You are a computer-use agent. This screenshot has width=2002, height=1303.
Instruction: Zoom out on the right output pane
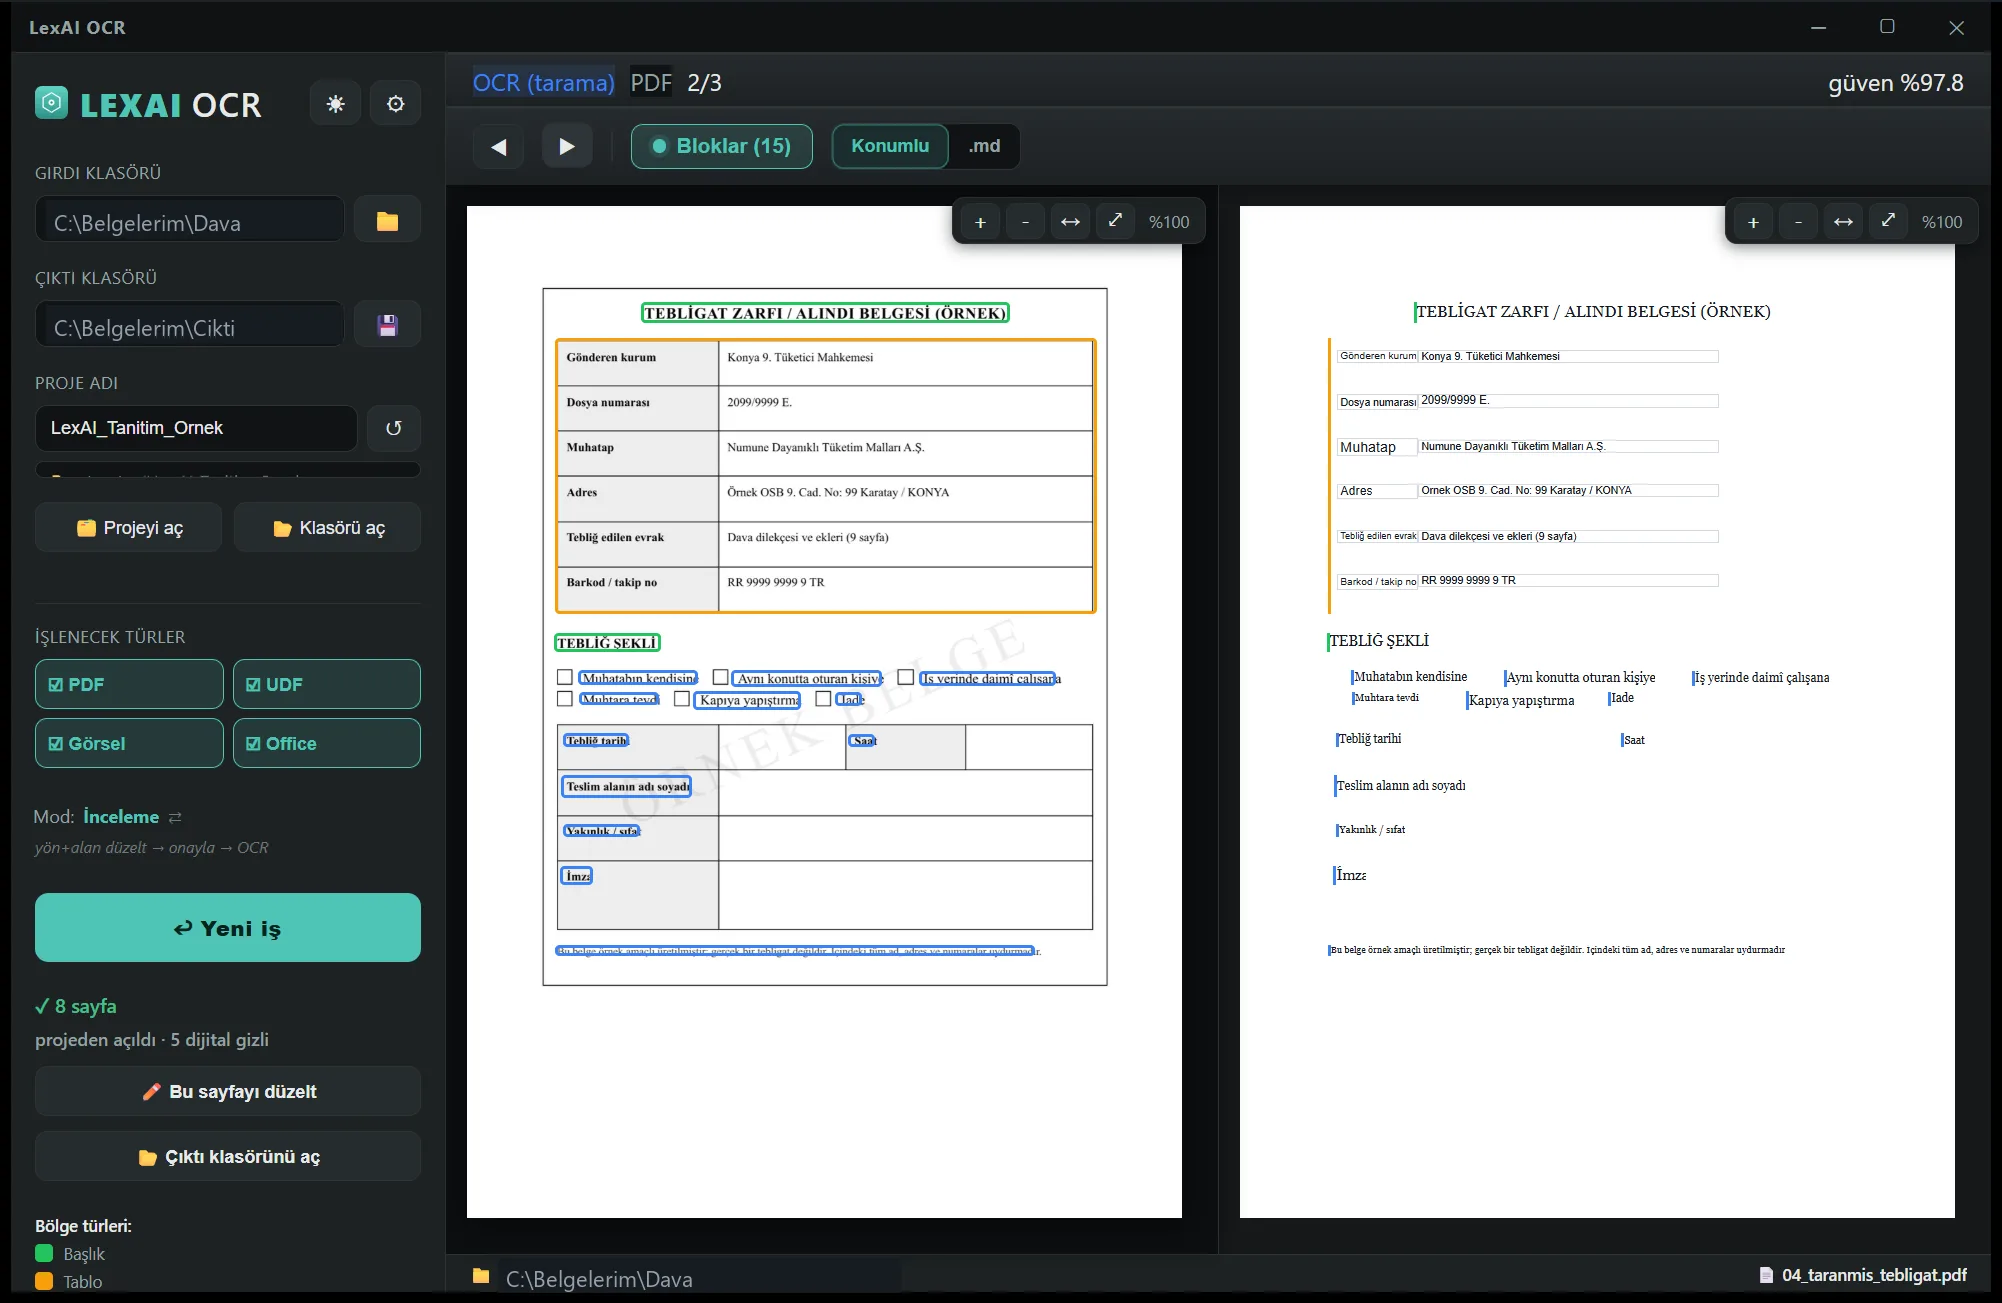click(1799, 222)
